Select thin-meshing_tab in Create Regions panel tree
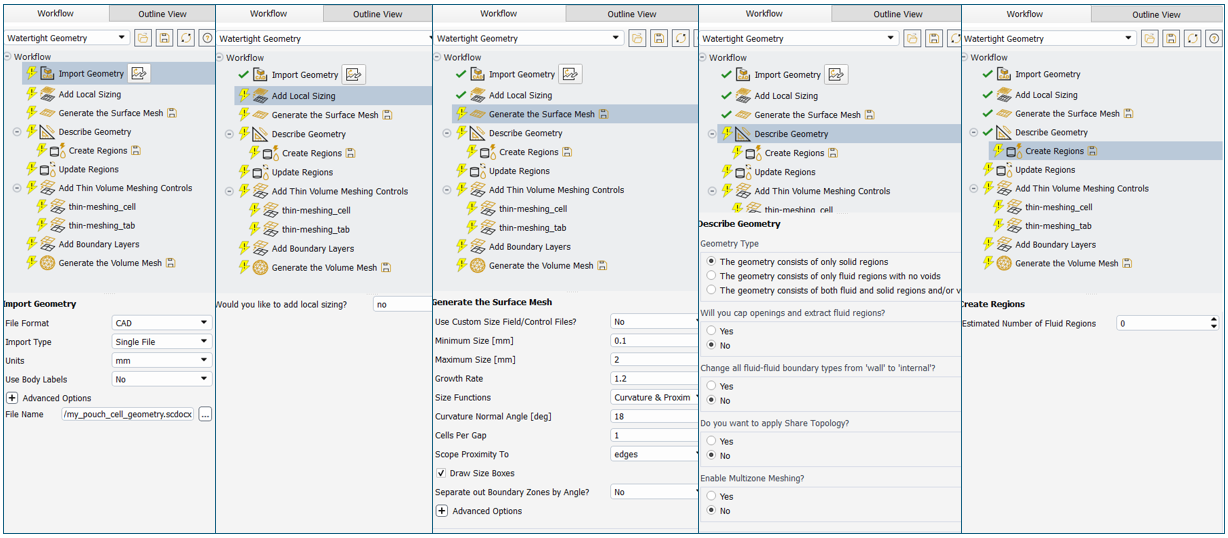The width and height of the screenshot is (1228, 538). (1058, 226)
